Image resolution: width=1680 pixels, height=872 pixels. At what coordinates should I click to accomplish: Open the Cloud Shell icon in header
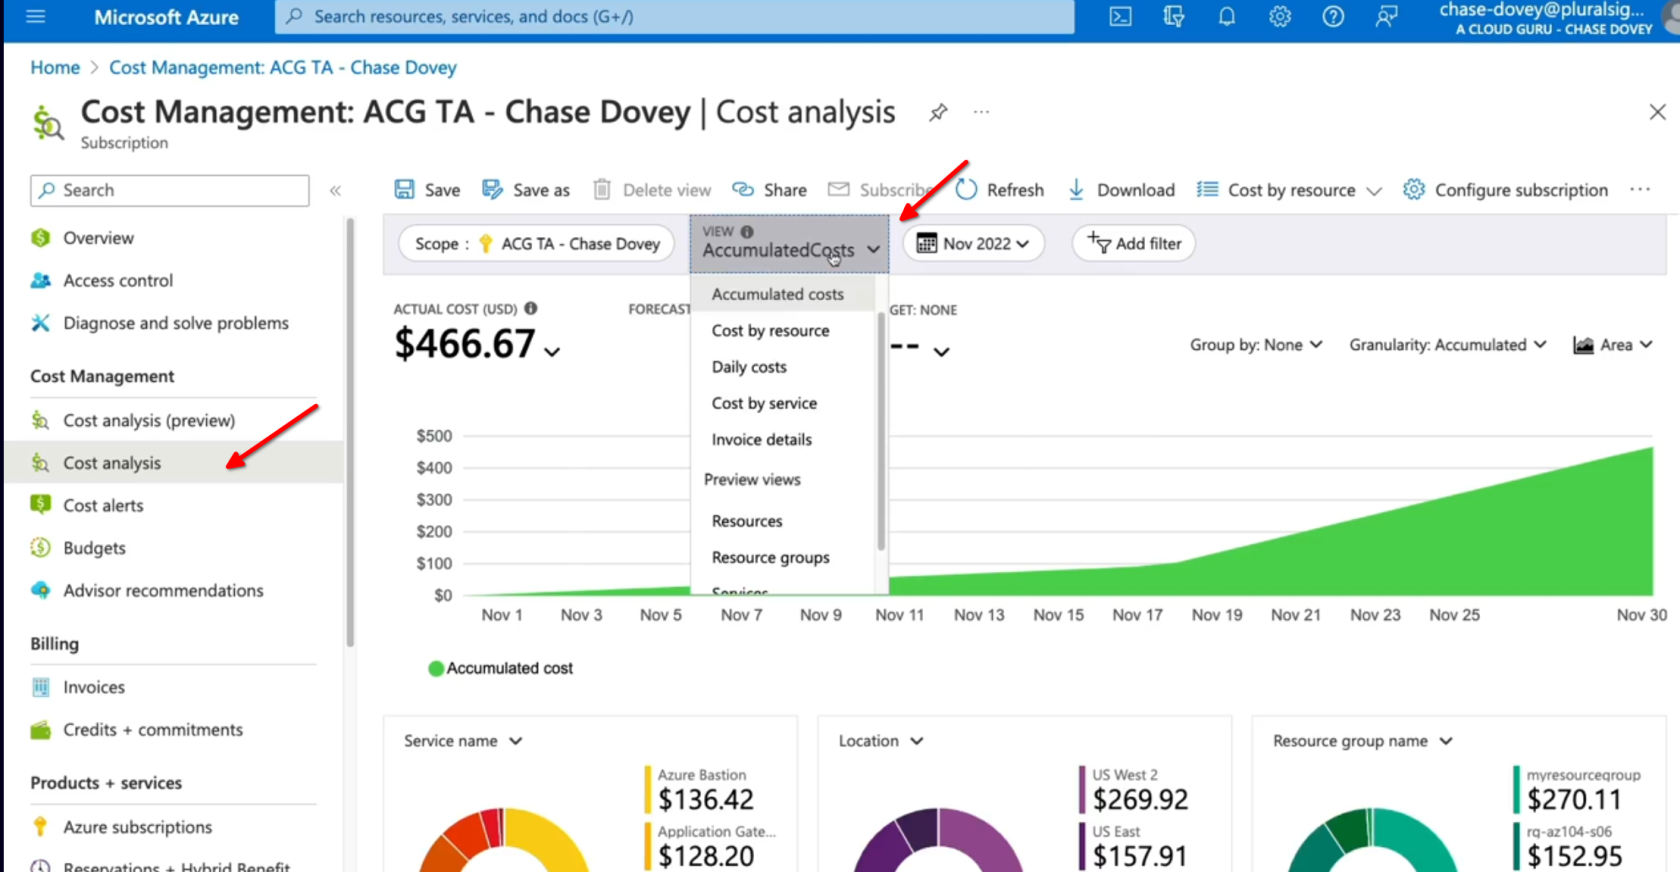click(x=1120, y=17)
